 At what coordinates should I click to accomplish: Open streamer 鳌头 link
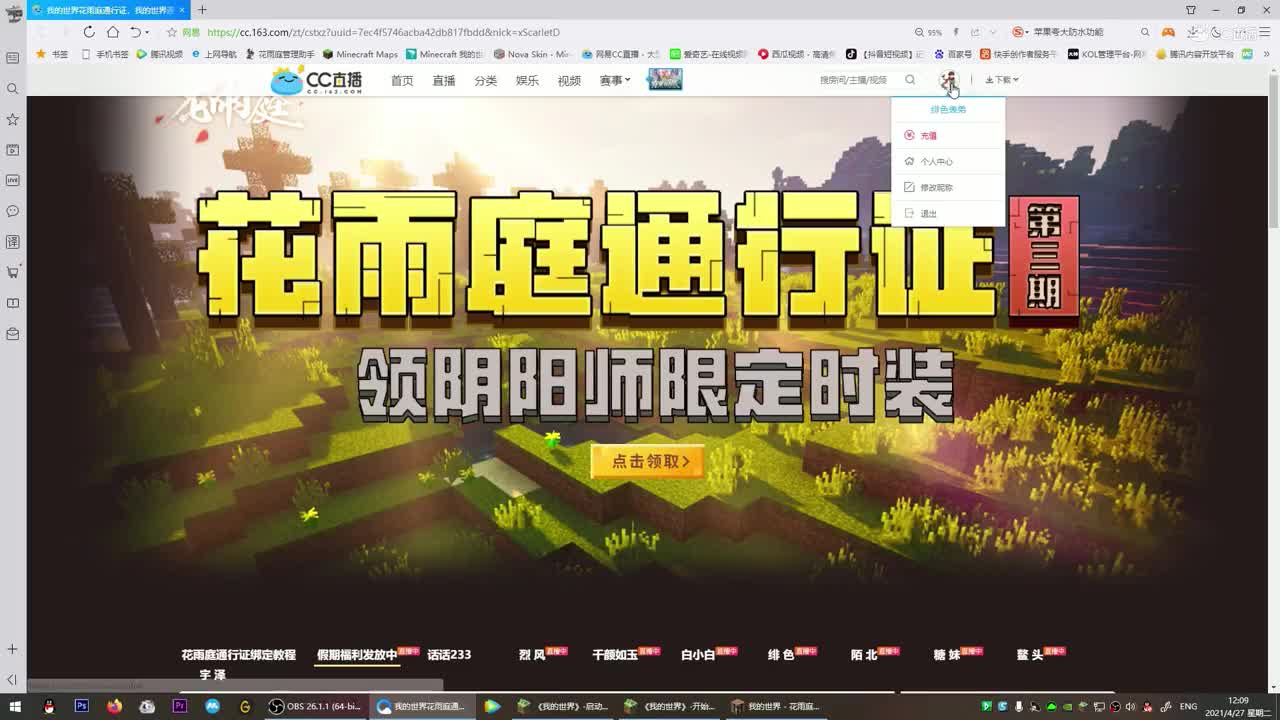1029,655
